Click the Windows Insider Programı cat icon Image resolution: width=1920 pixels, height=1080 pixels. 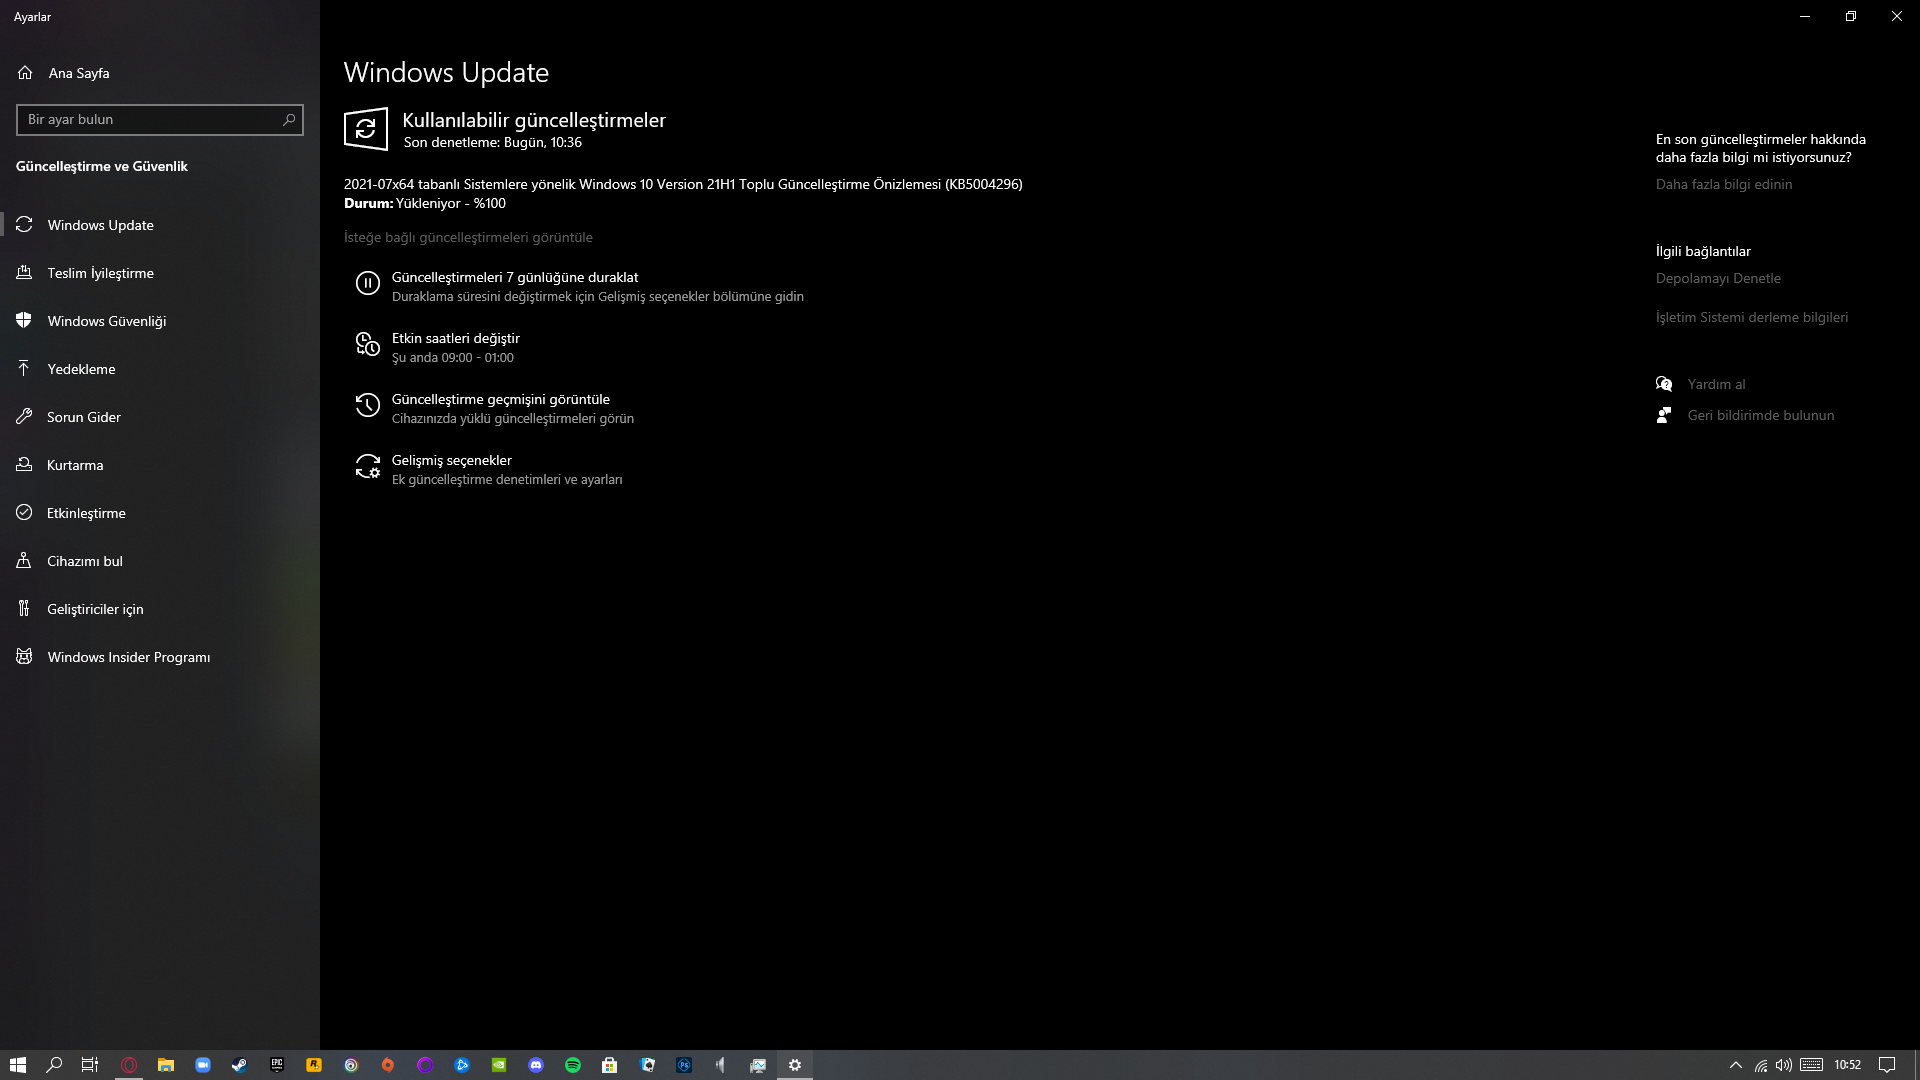pos(24,657)
